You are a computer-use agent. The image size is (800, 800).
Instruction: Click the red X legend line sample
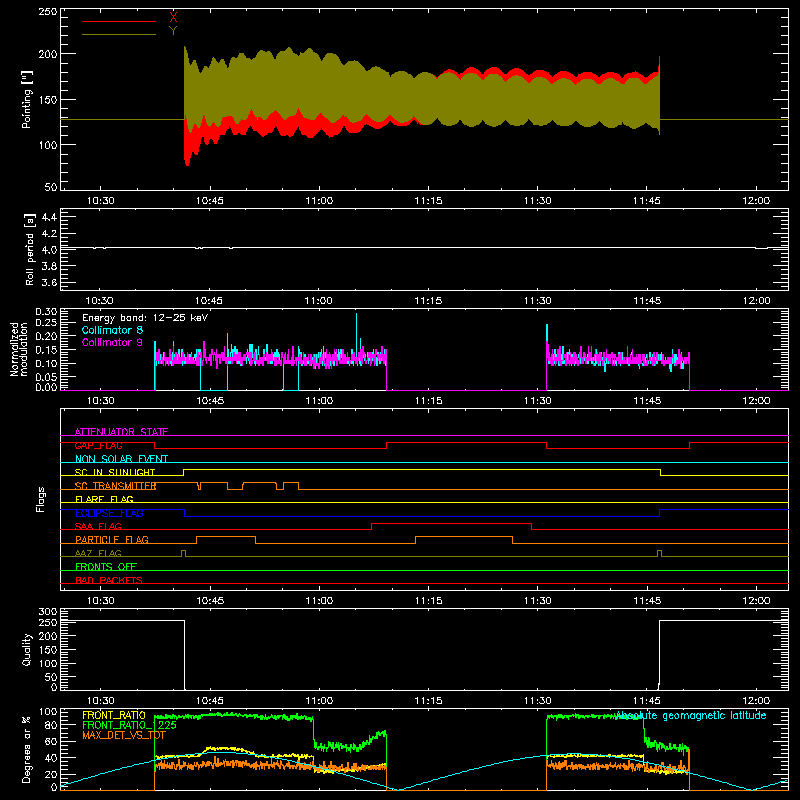119,21
